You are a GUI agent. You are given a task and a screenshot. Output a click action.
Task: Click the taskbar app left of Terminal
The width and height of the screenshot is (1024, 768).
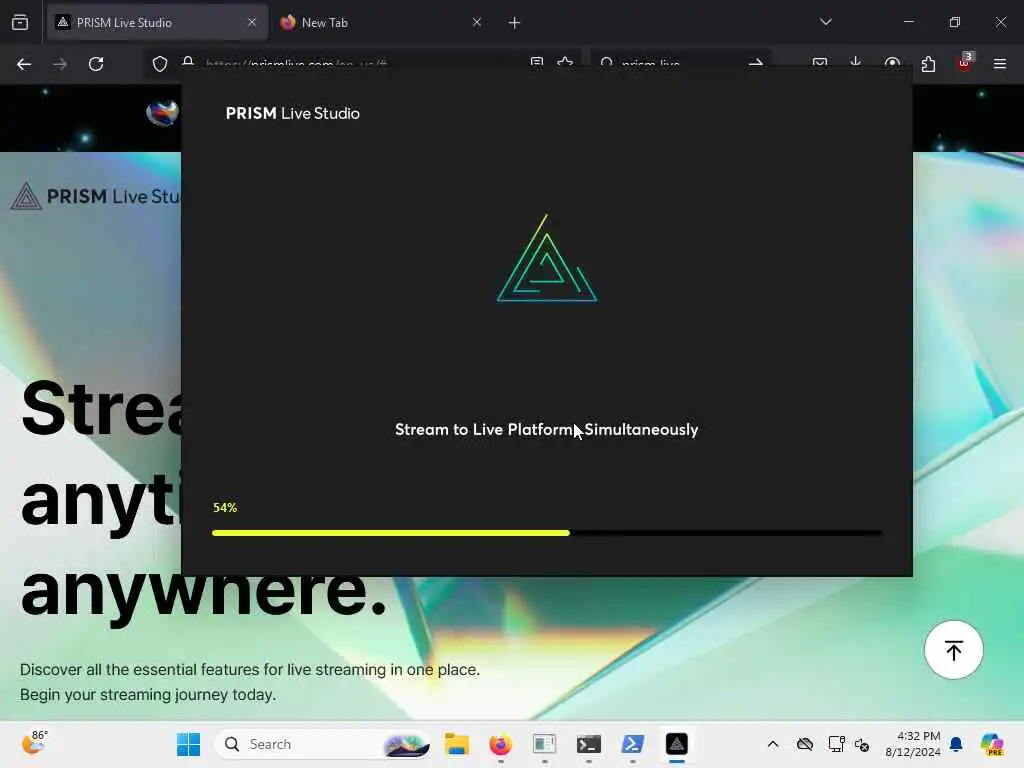pyautogui.click(x=545, y=744)
